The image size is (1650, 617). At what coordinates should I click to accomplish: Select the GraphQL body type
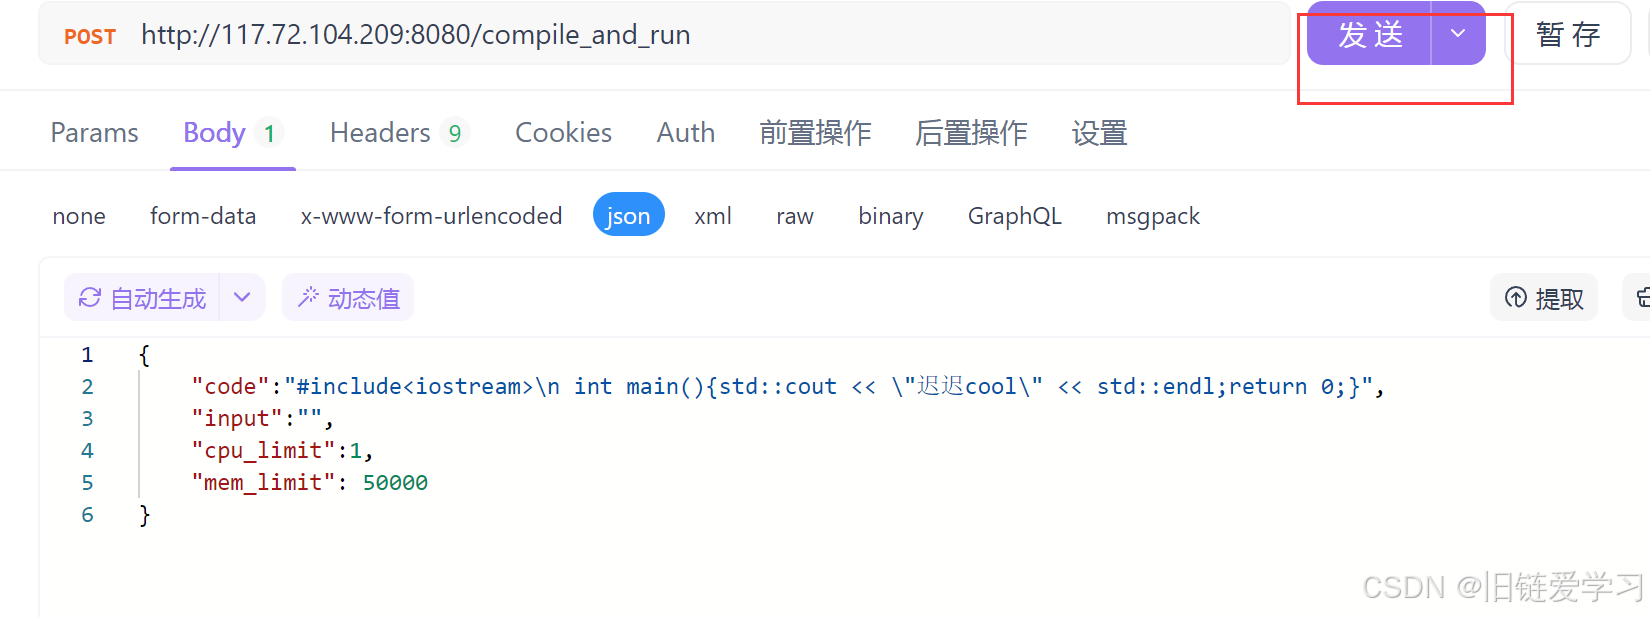tap(1014, 216)
